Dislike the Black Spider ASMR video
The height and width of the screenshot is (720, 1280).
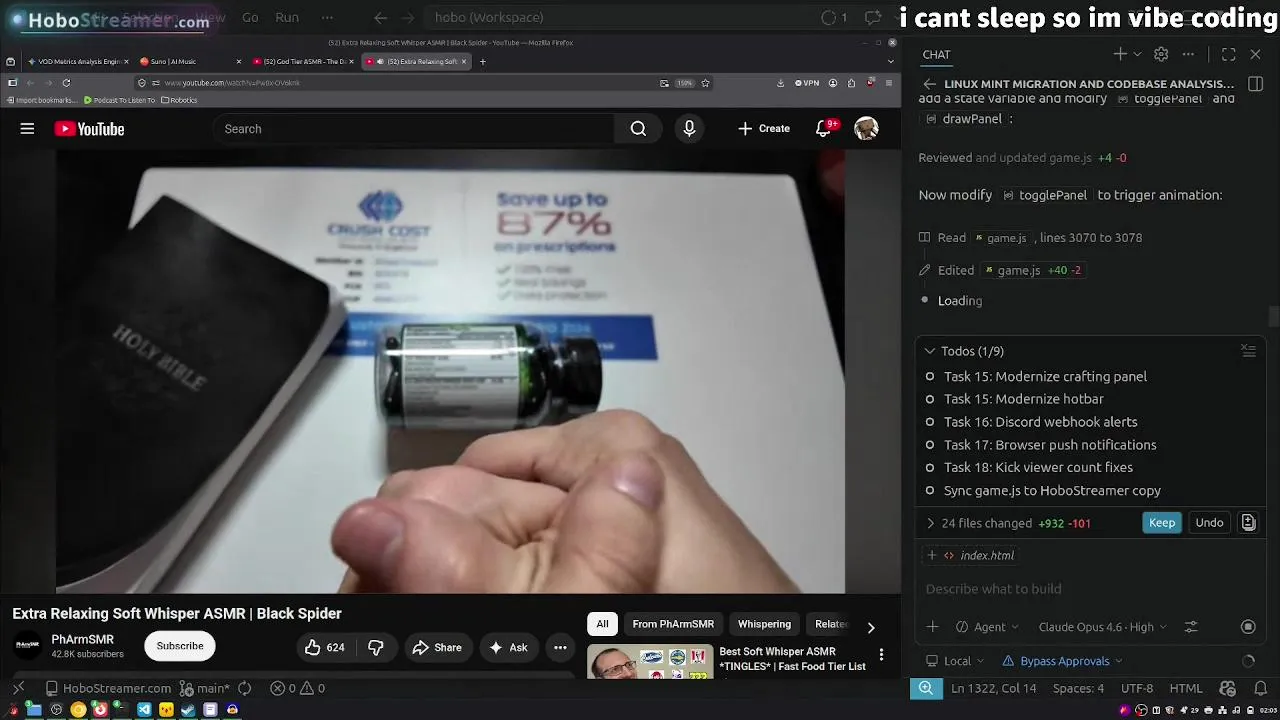click(376, 647)
